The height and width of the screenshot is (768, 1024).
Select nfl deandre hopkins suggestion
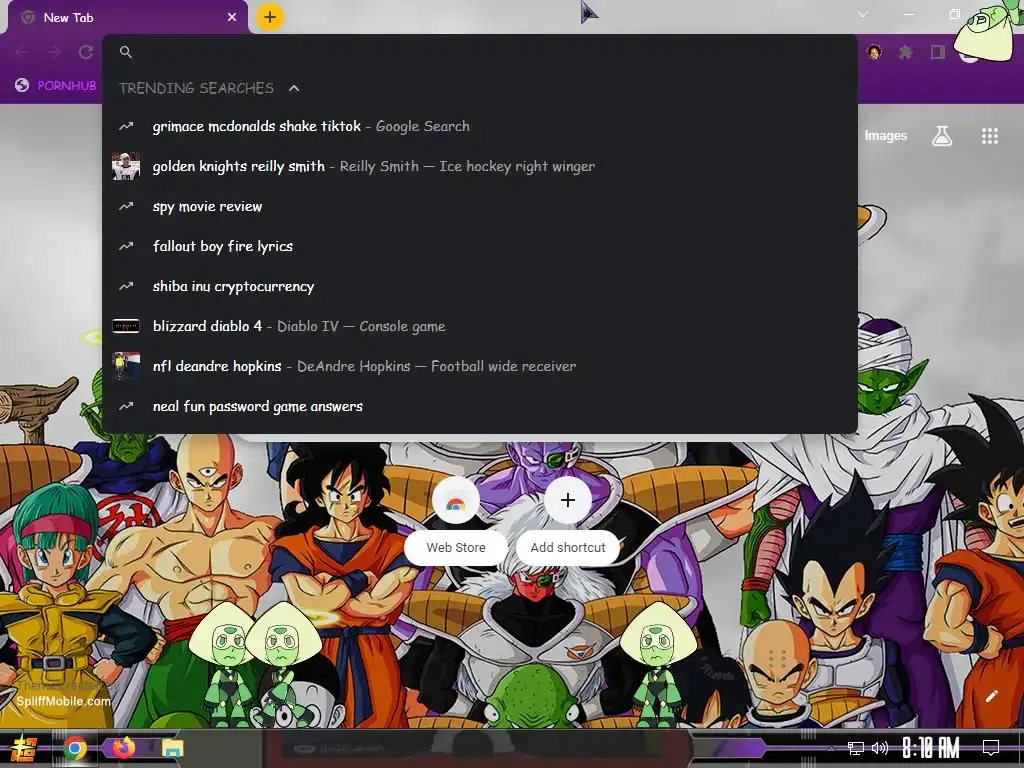tap(480, 366)
